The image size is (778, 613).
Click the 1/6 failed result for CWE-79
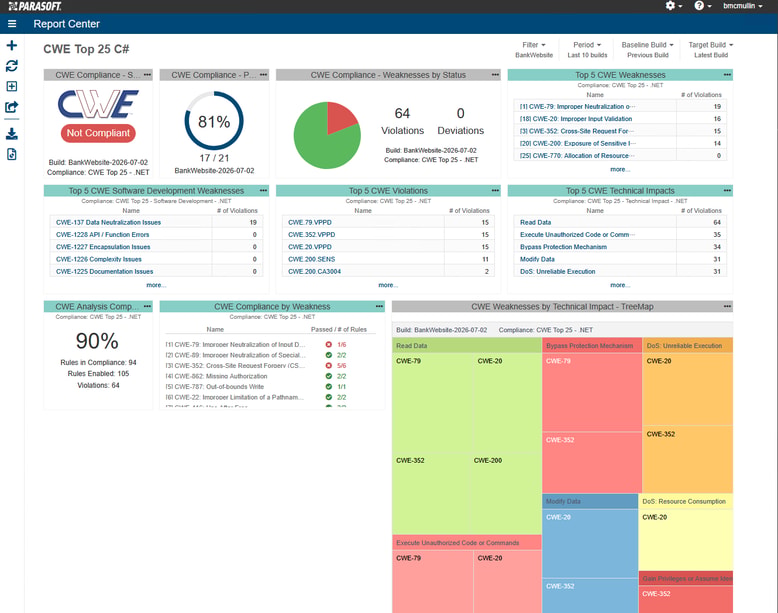tap(341, 344)
